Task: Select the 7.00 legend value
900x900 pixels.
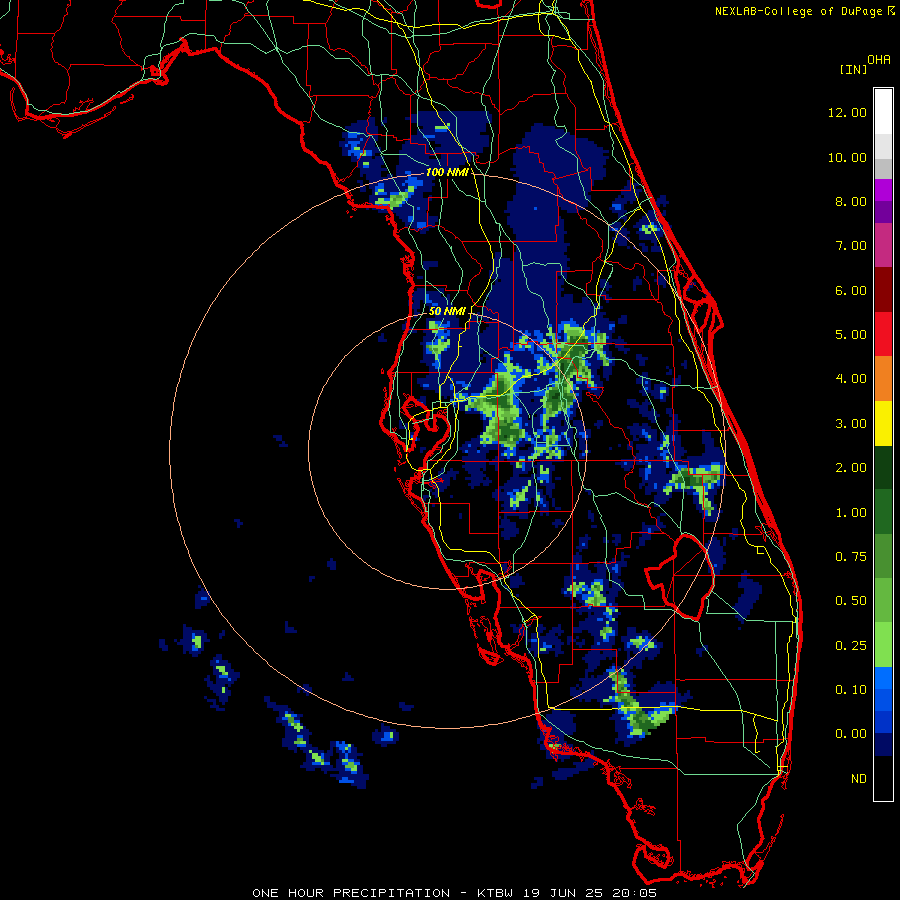Action: [x=851, y=246]
